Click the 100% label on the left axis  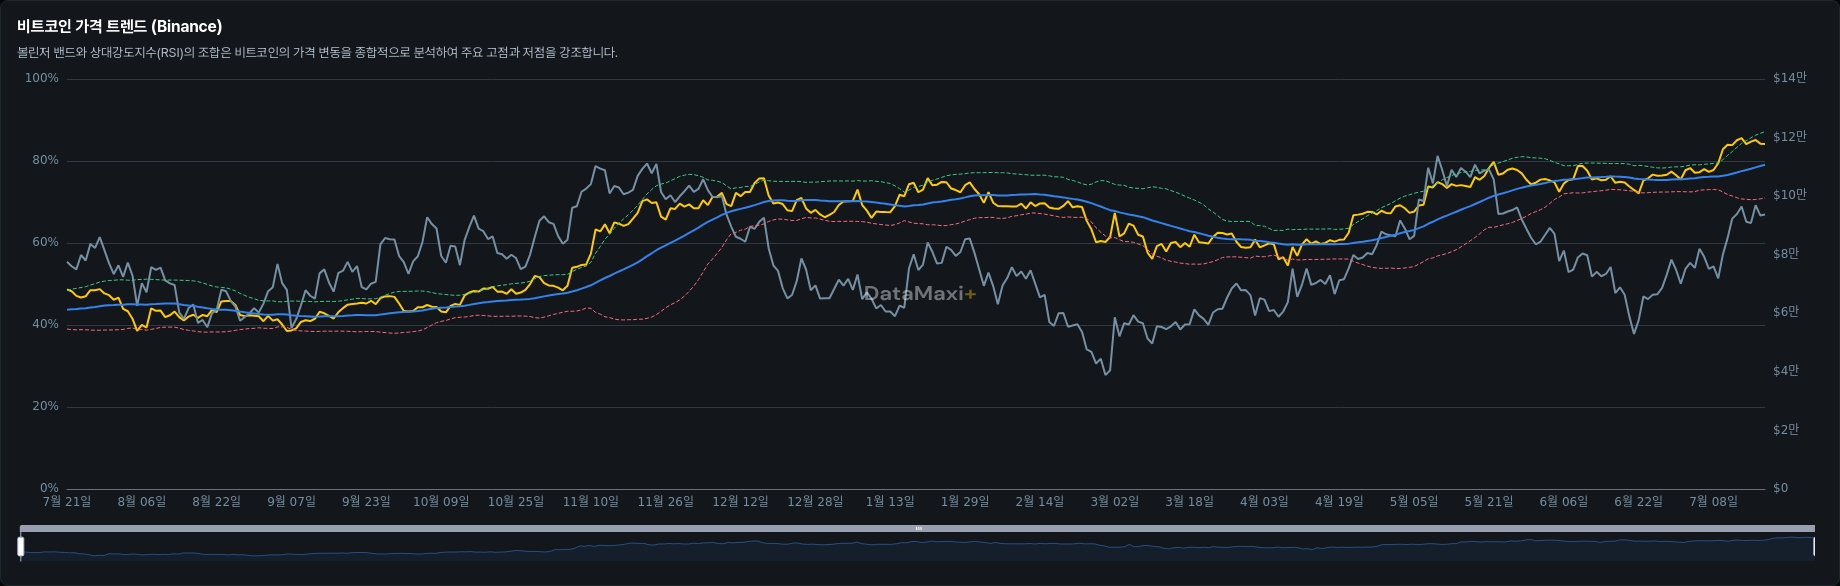[41, 78]
